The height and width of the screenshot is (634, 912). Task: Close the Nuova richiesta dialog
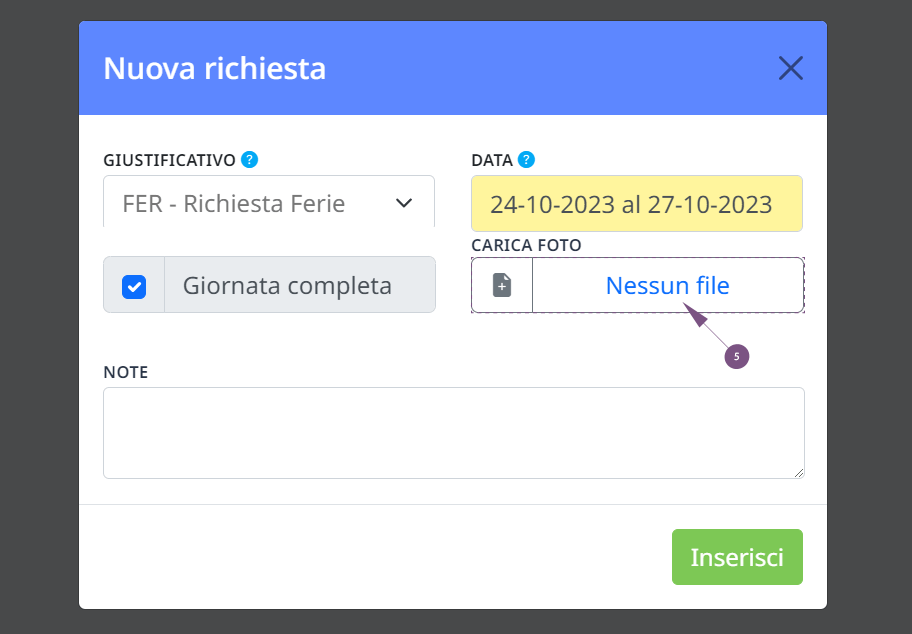point(790,68)
